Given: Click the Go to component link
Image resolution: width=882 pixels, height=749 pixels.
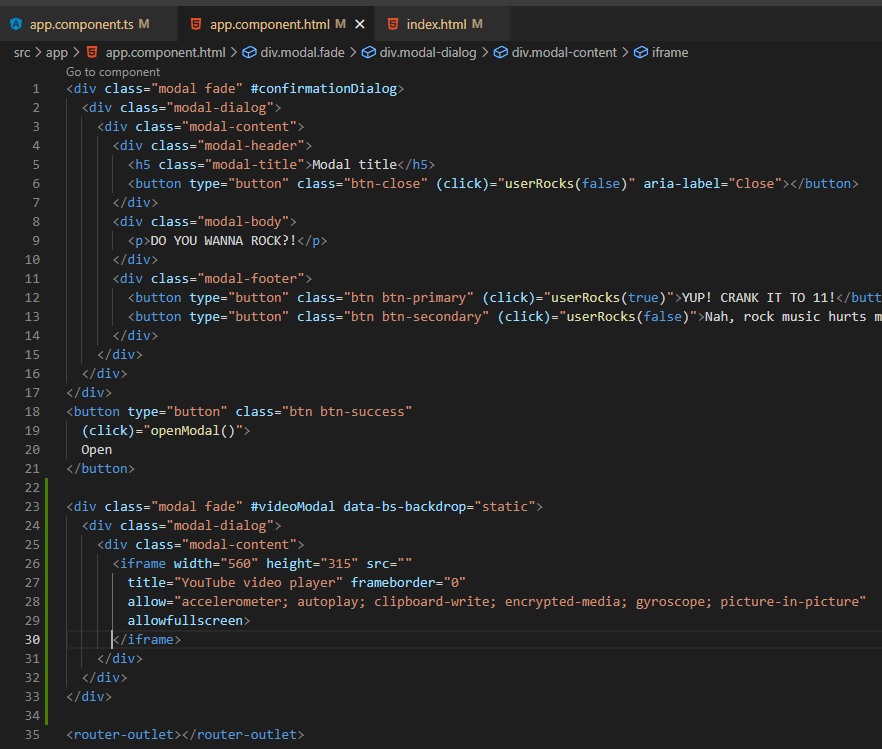Looking at the screenshot, I should [x=112, y=72].
